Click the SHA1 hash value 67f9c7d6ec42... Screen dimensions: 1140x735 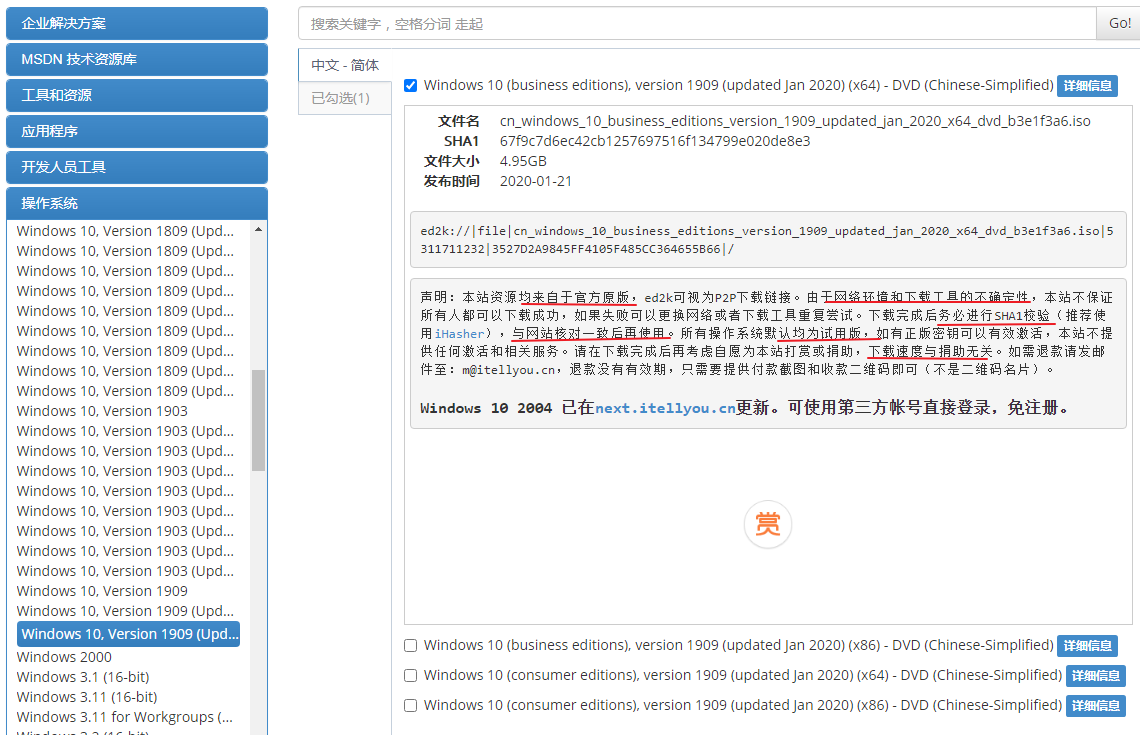pyautogui.click(x=655, y=141)
